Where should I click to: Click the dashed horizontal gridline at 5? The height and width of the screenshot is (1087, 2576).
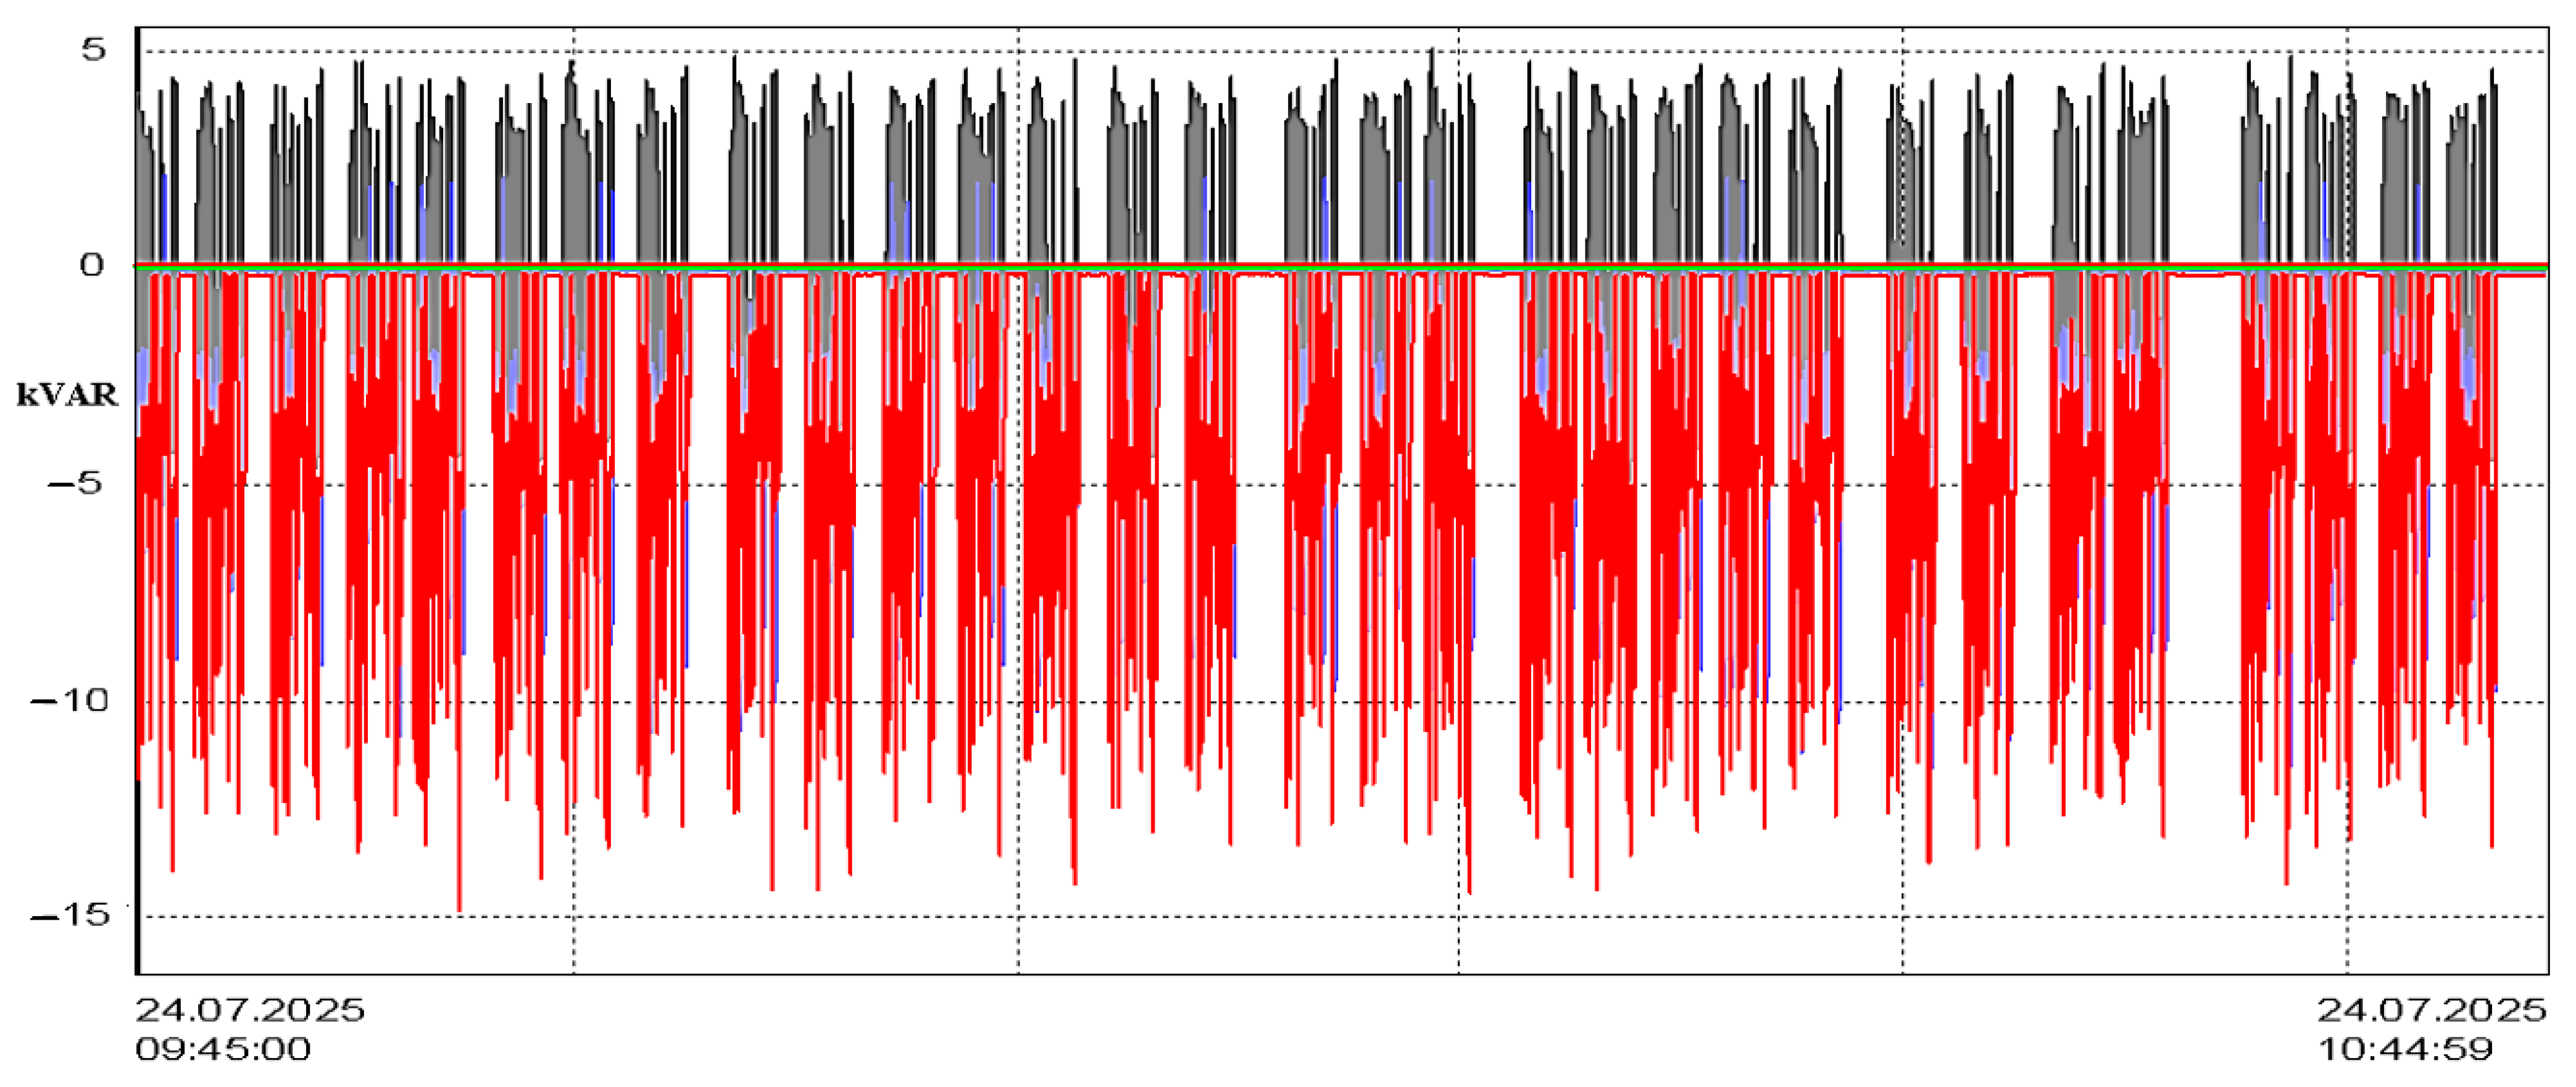point(1250,51)
